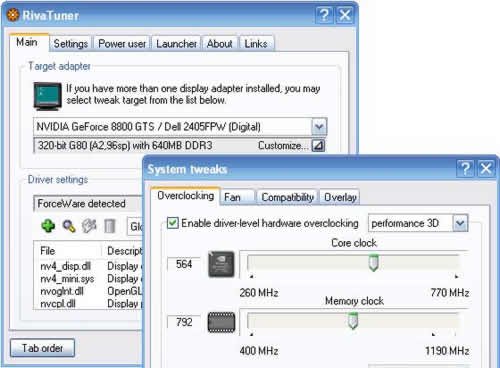Click the 260 MHz minimum core label
Screen dimensions: 500x368
259,293
